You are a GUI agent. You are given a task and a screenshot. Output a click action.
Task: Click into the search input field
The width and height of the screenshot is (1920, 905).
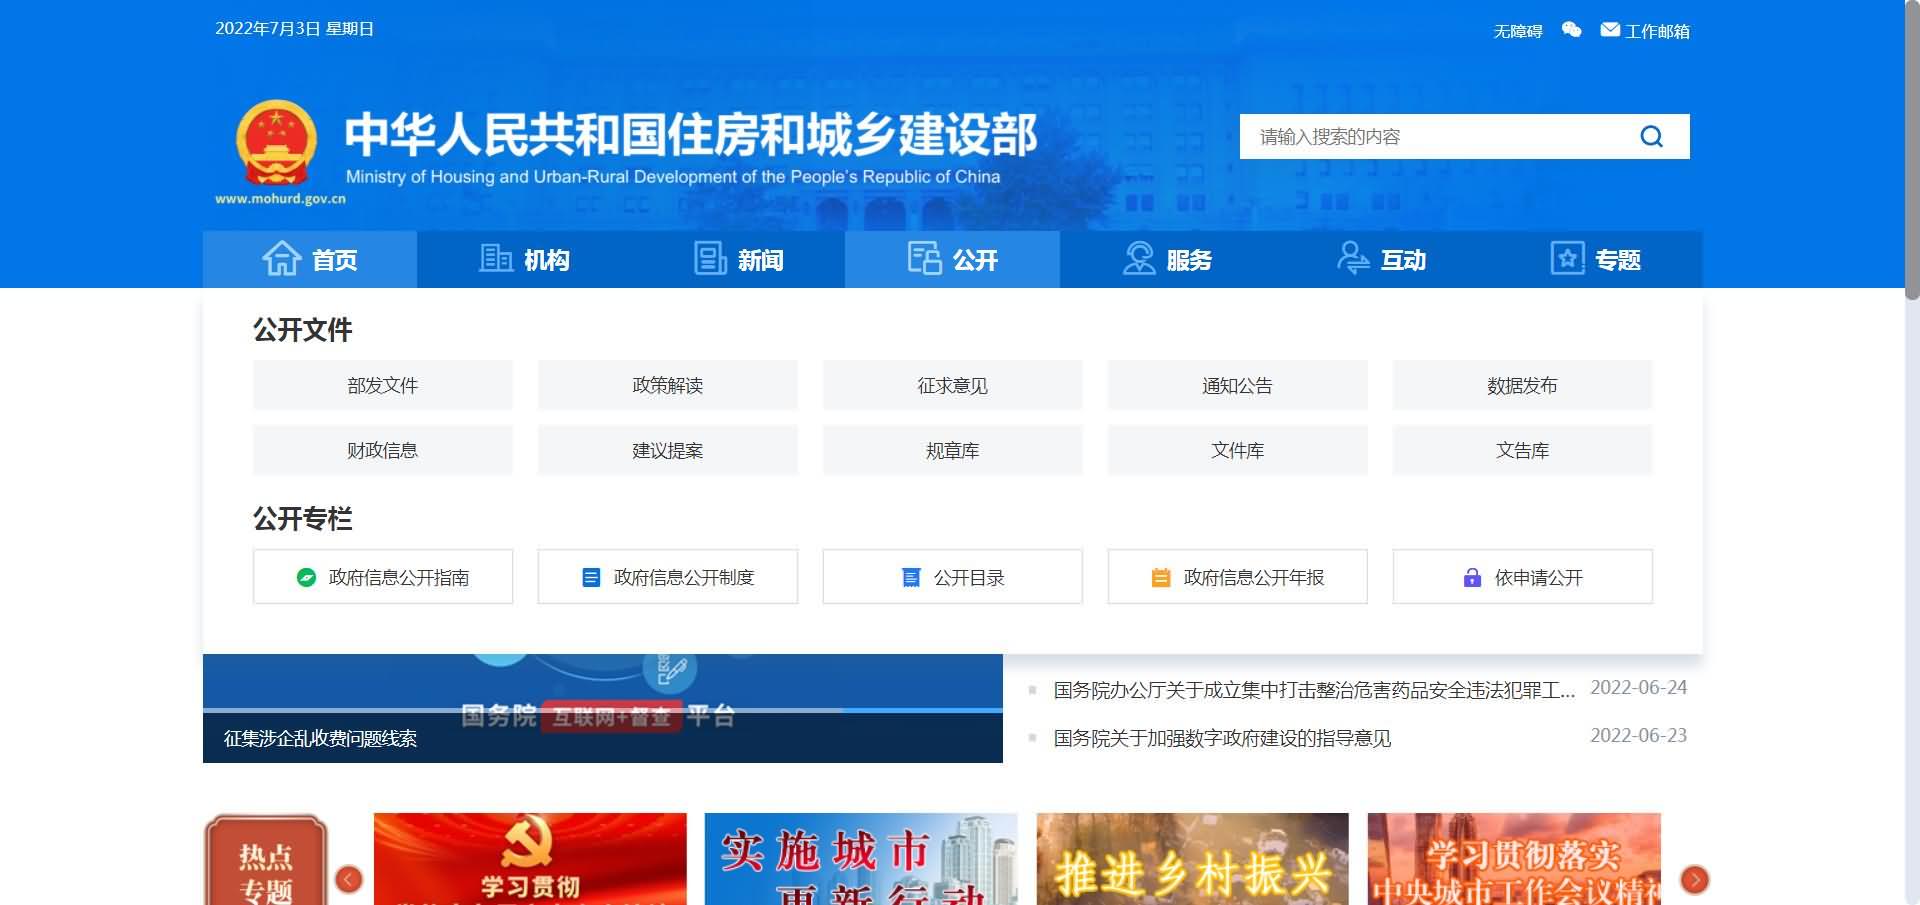click(x=1435, y=136)
